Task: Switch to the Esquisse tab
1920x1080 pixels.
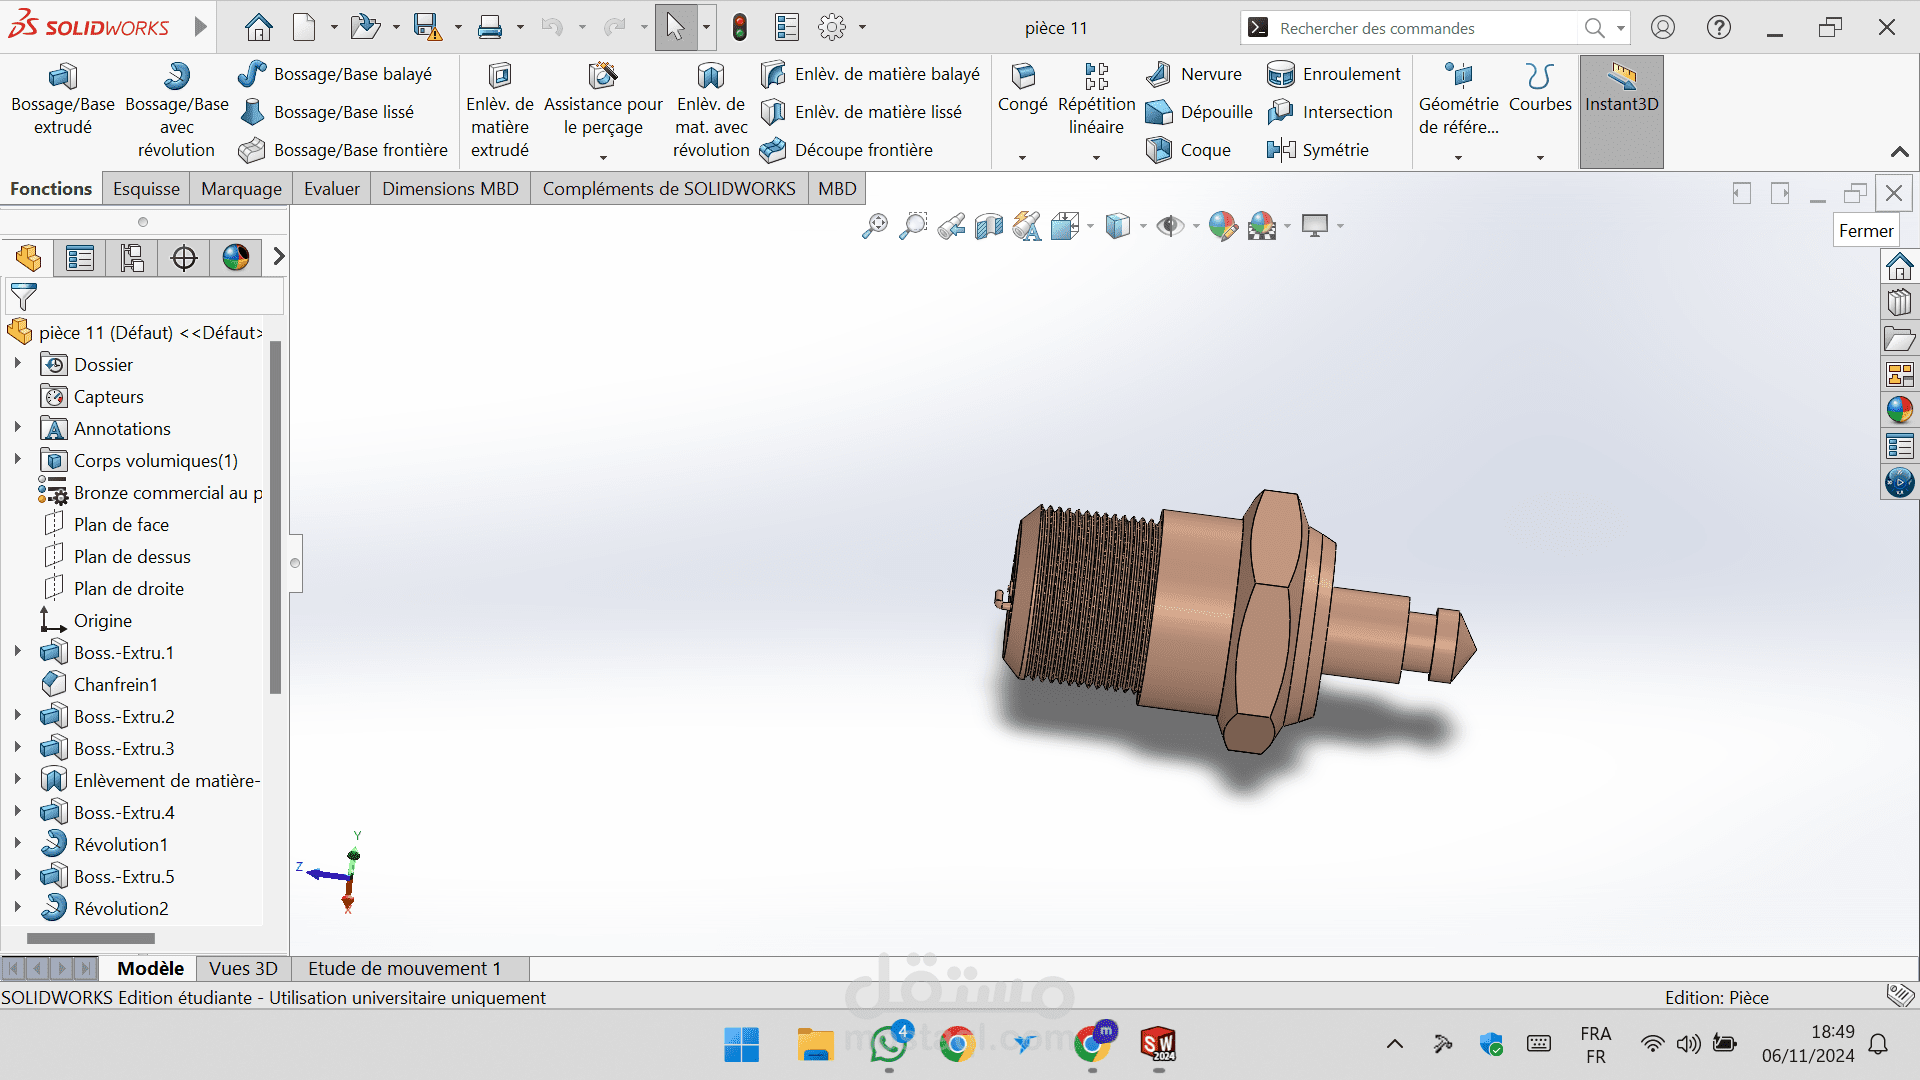Action: (x=146, y=189)
